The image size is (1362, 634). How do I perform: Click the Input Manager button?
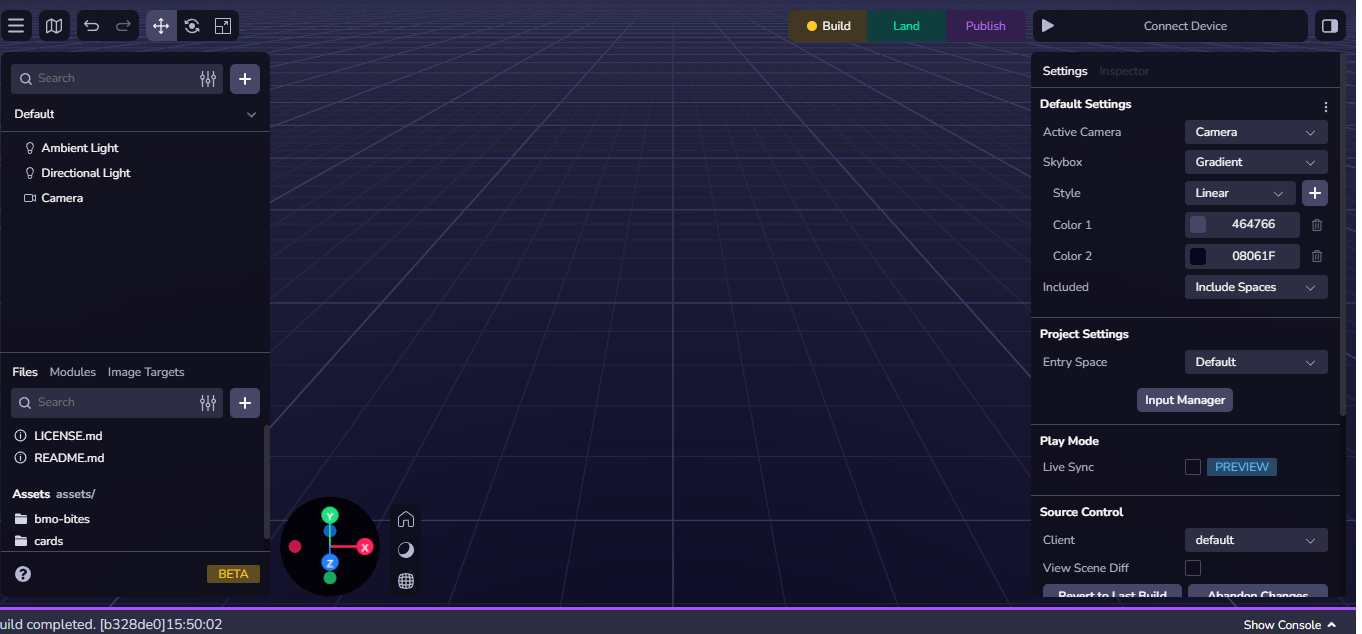coord(1185,400)
